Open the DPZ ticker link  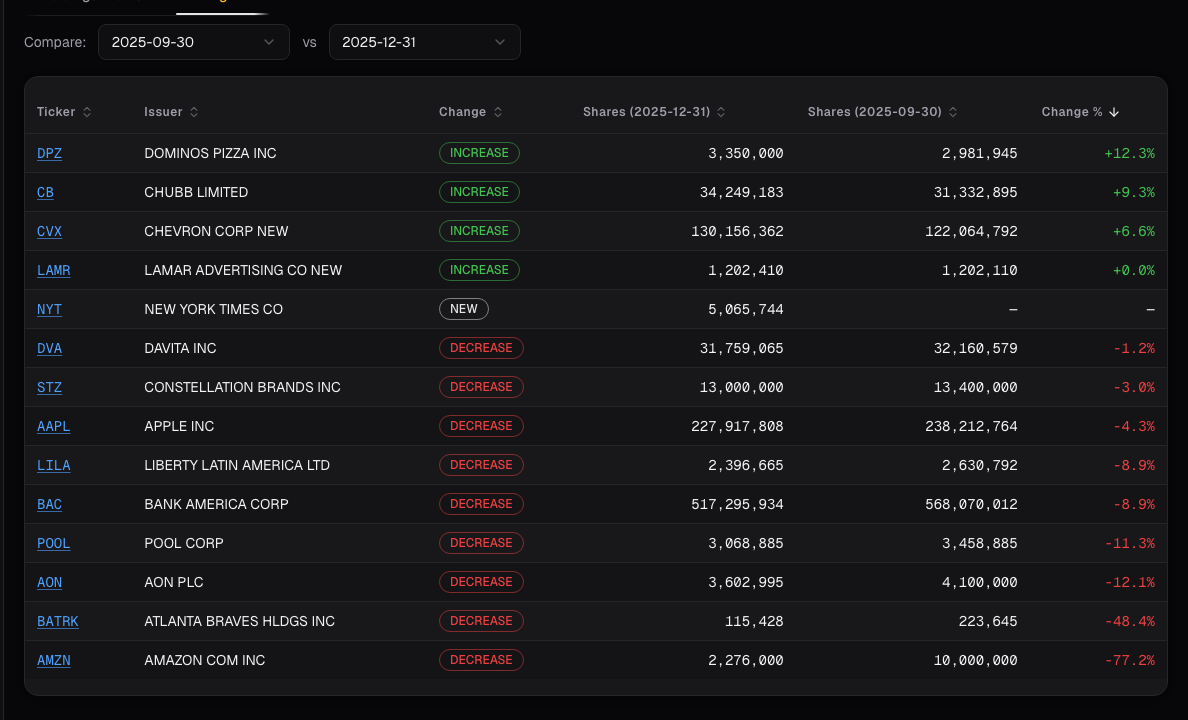coord(49,153)
